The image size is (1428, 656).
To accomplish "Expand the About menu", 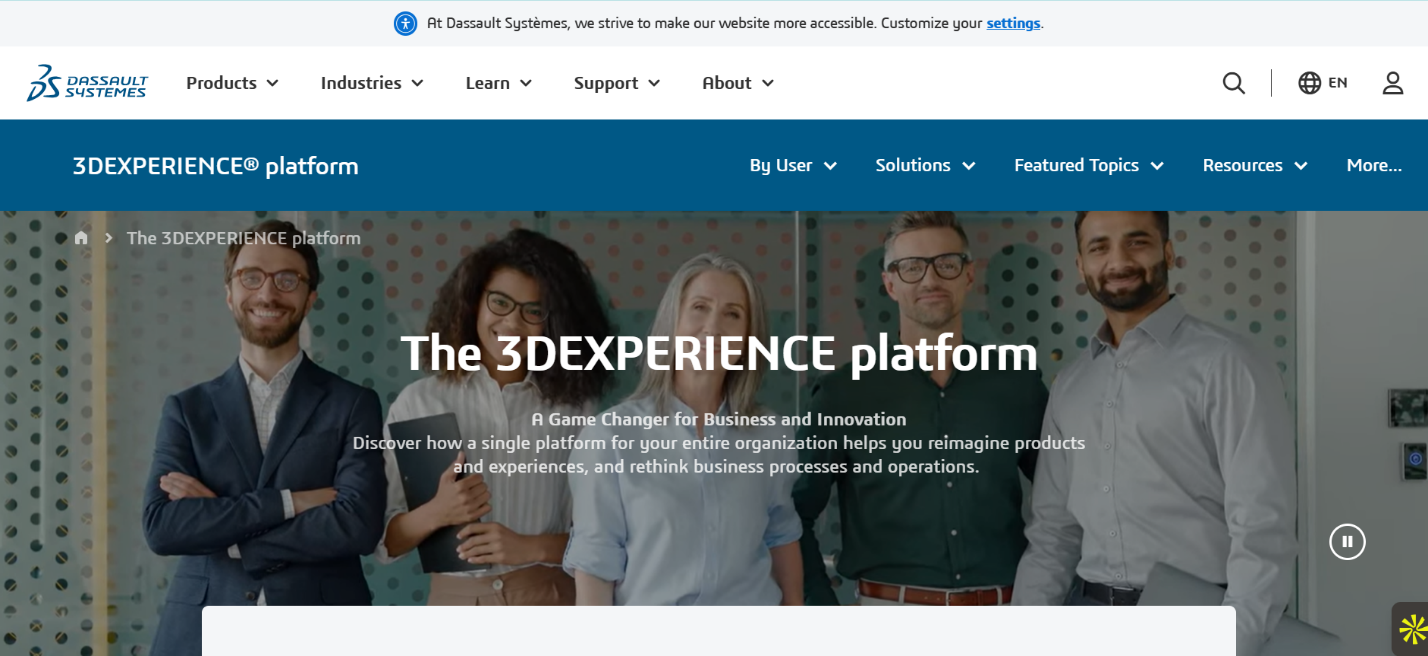I will [738, 83].
